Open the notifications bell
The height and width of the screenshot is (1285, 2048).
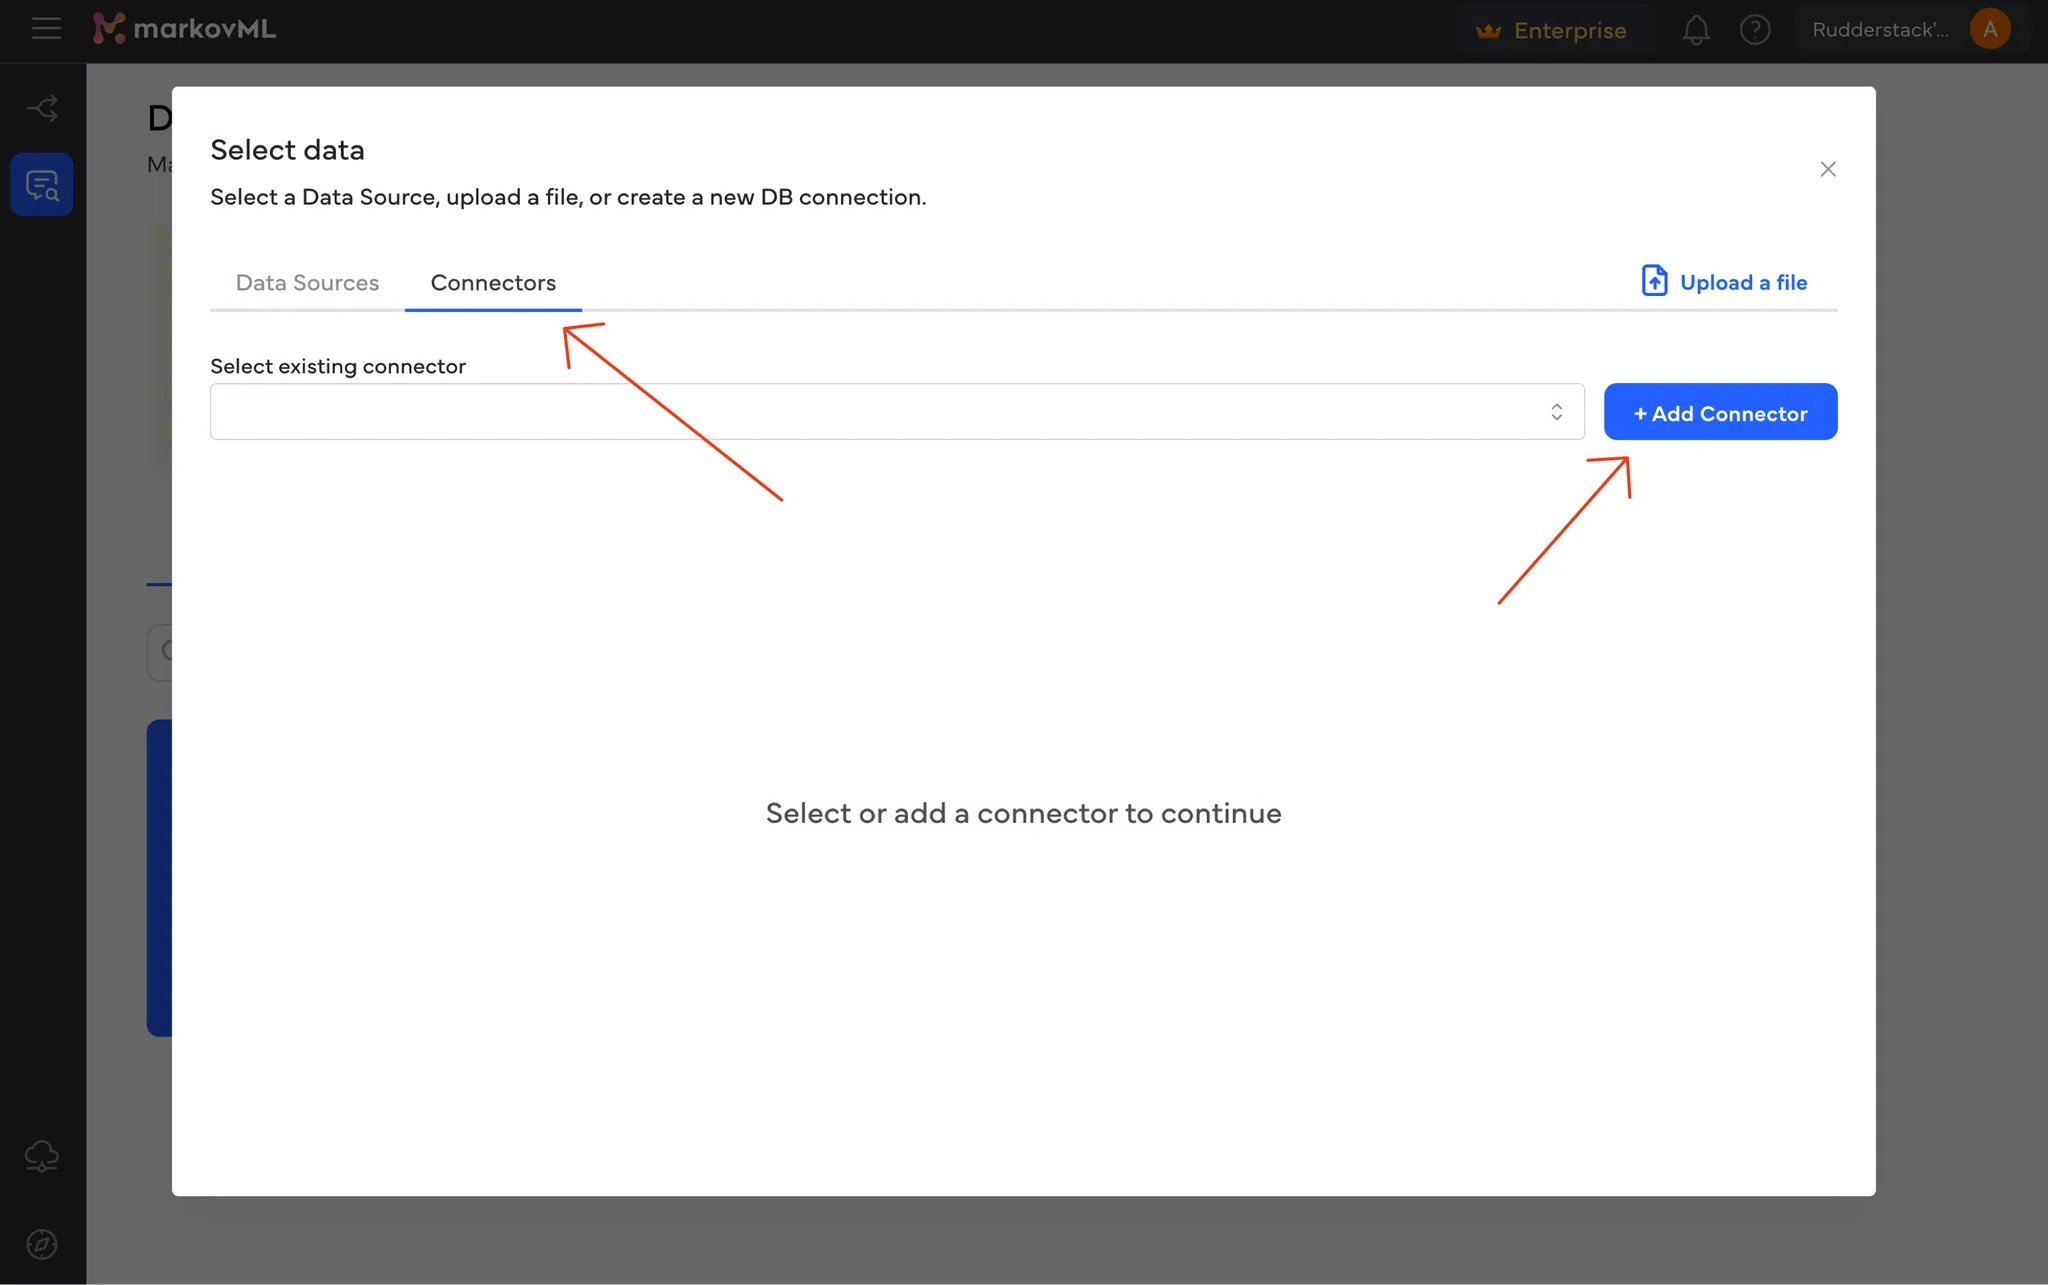pos(1695,30)
